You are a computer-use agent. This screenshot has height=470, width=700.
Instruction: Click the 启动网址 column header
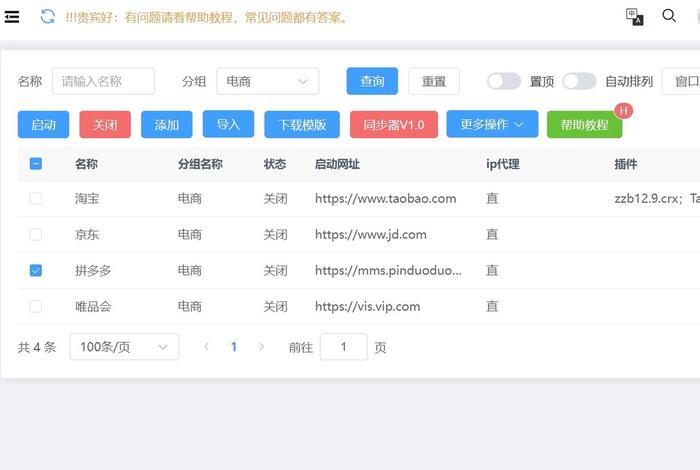[337, 164]
